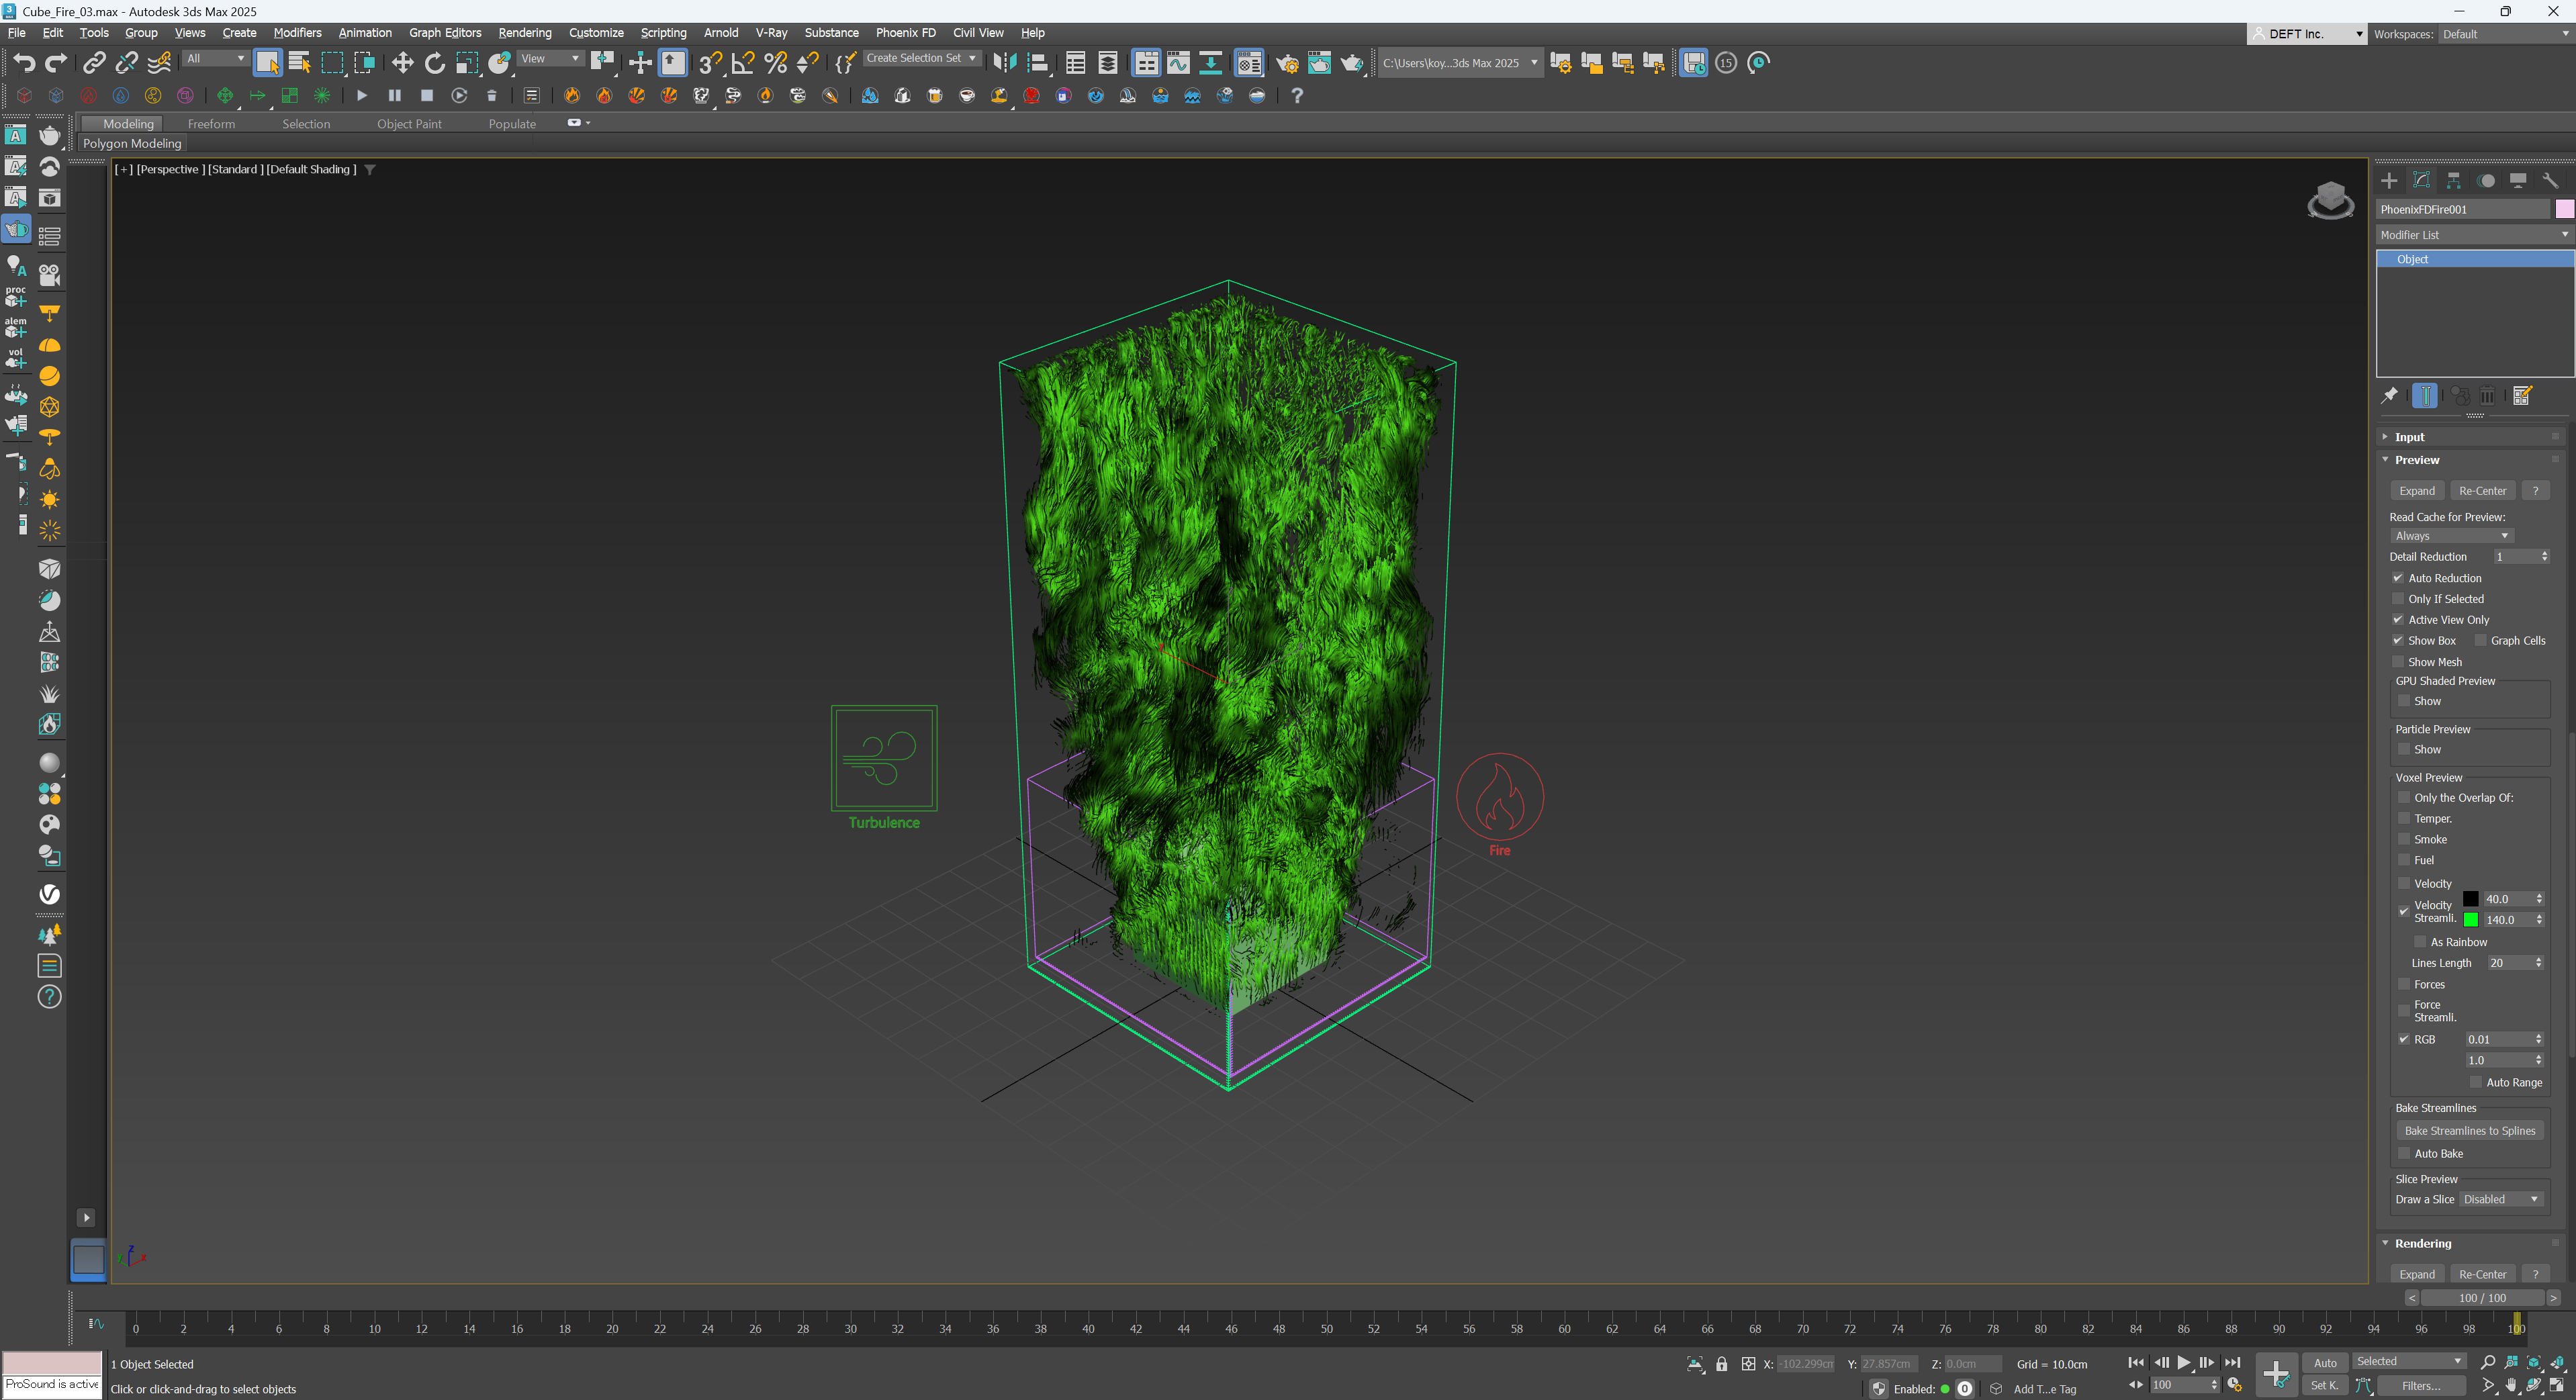
Task: Toggle Angle Snap icon
Action: 742,63
